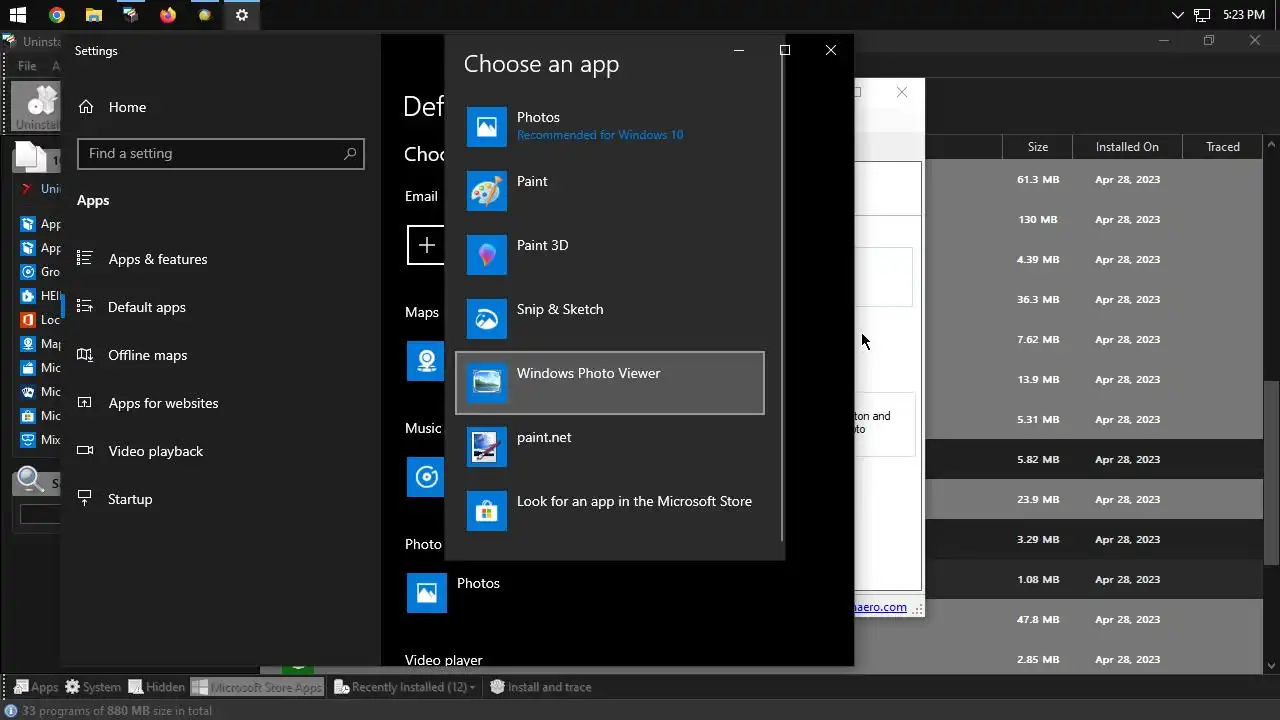Select the 47.8 MB program row
The width and height of the screenshot is (1280, 720).
1094,619
